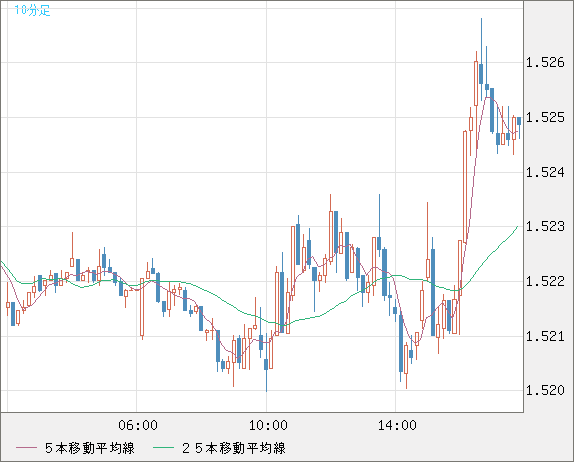Click the 10:00 time axis label
Image resolution: width=574 pixels, height=462 pixels.
coord(268,425)
